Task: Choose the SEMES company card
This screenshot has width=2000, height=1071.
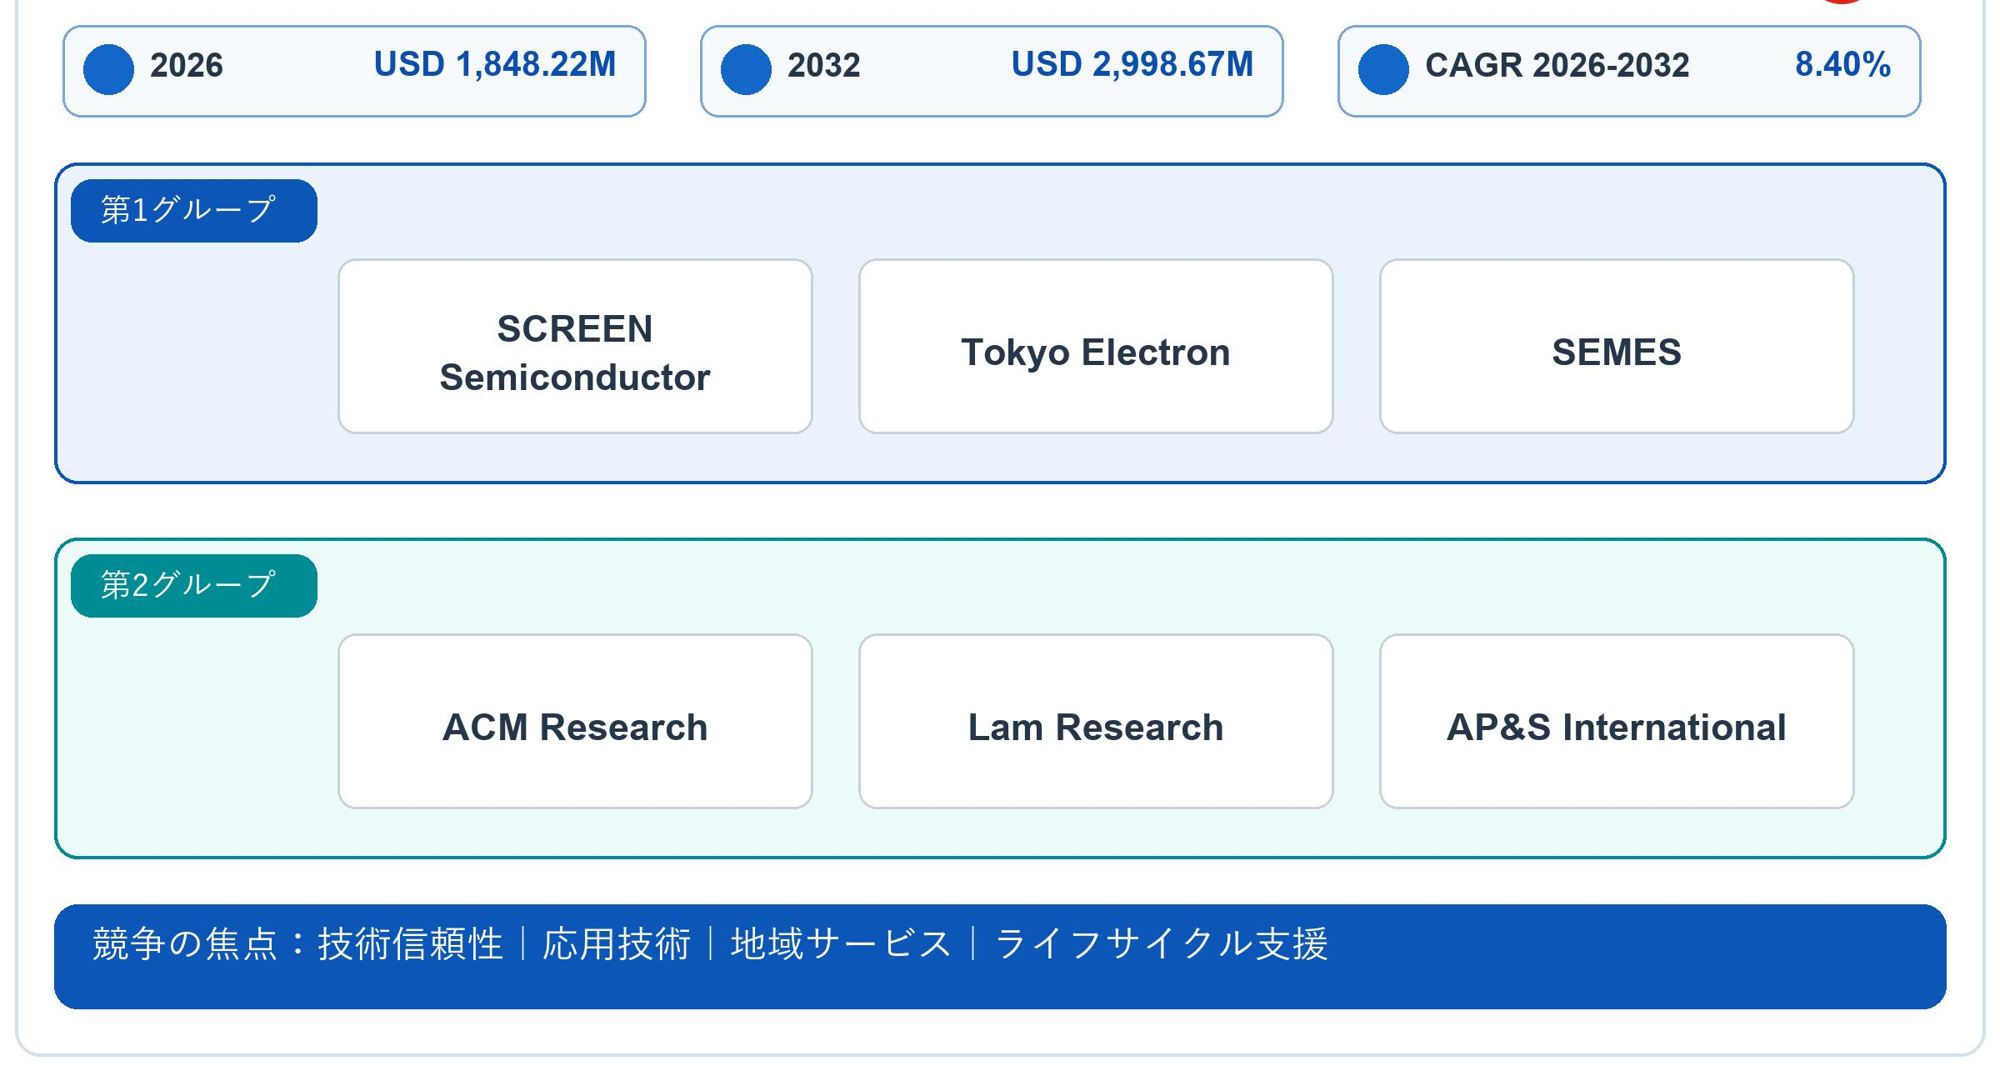Action: (1616, 346)
